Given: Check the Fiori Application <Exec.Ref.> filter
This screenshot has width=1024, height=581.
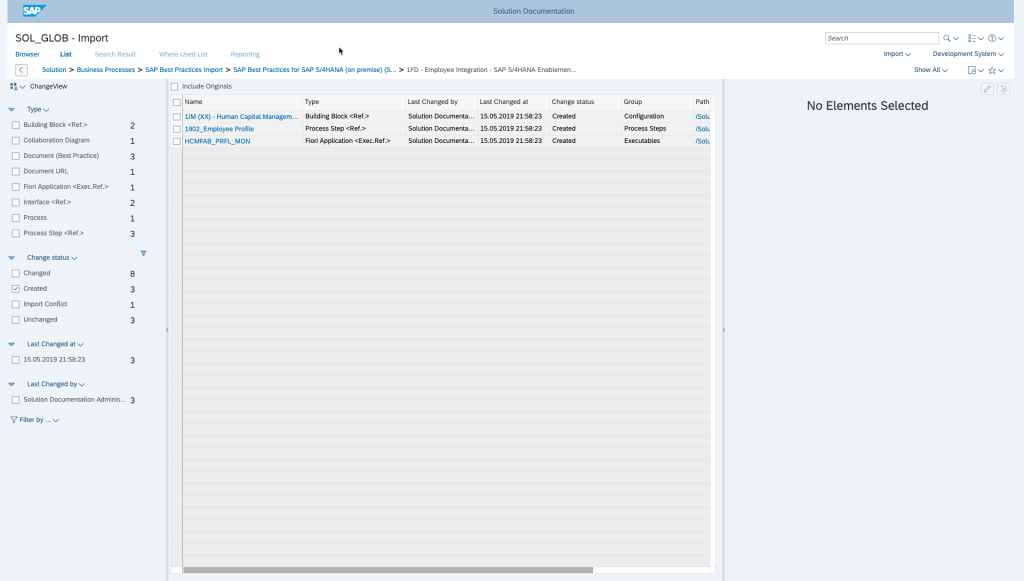Looking at the screenshot, I should click(16, 187).
